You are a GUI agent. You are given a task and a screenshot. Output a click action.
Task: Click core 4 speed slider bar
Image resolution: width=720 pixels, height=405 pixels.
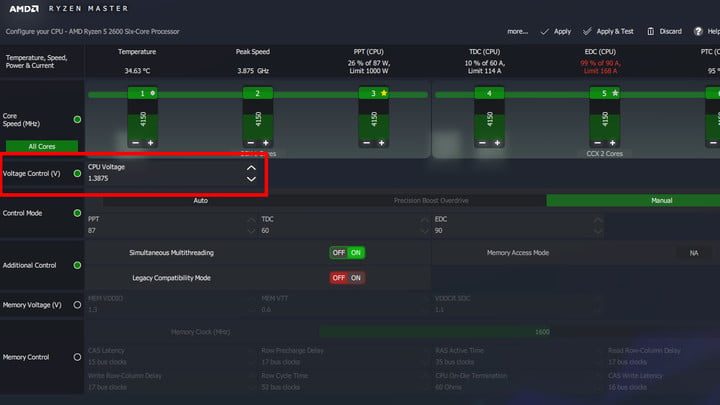pos(489,119)
